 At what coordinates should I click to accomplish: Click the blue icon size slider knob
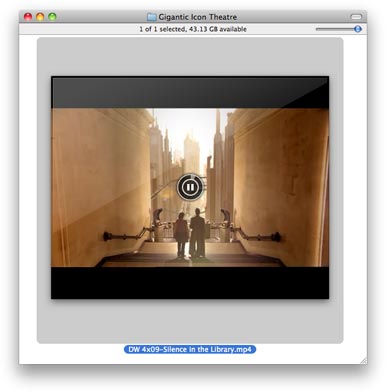pyautogui.click(x=358, y=29)
